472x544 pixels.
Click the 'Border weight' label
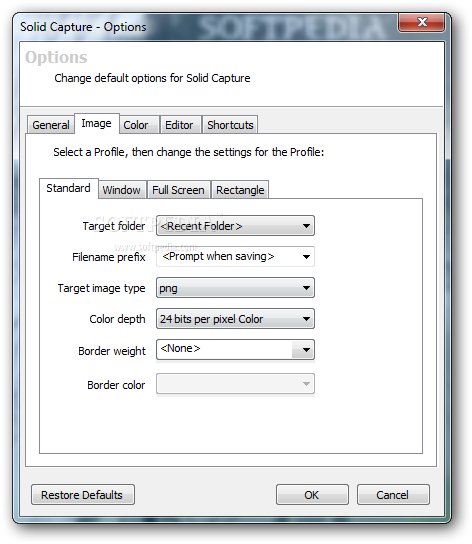click(112, 351)
